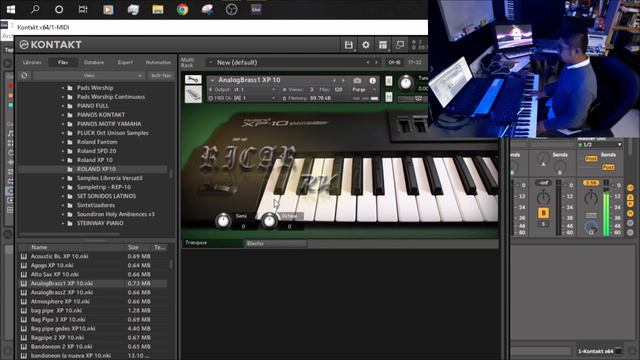640x360 pixels.
Task: Switch to the Automation tab
Action: 158,62
